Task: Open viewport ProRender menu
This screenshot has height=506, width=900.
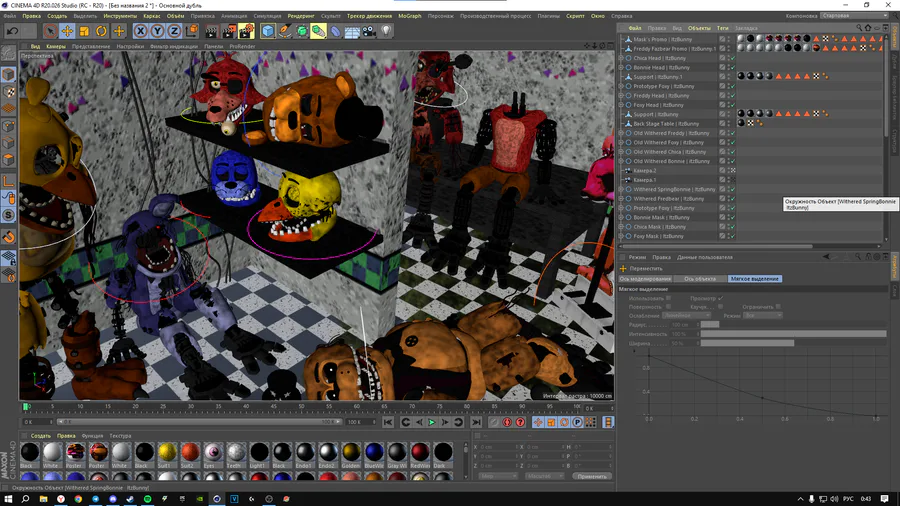Action: tap(242, 46)
